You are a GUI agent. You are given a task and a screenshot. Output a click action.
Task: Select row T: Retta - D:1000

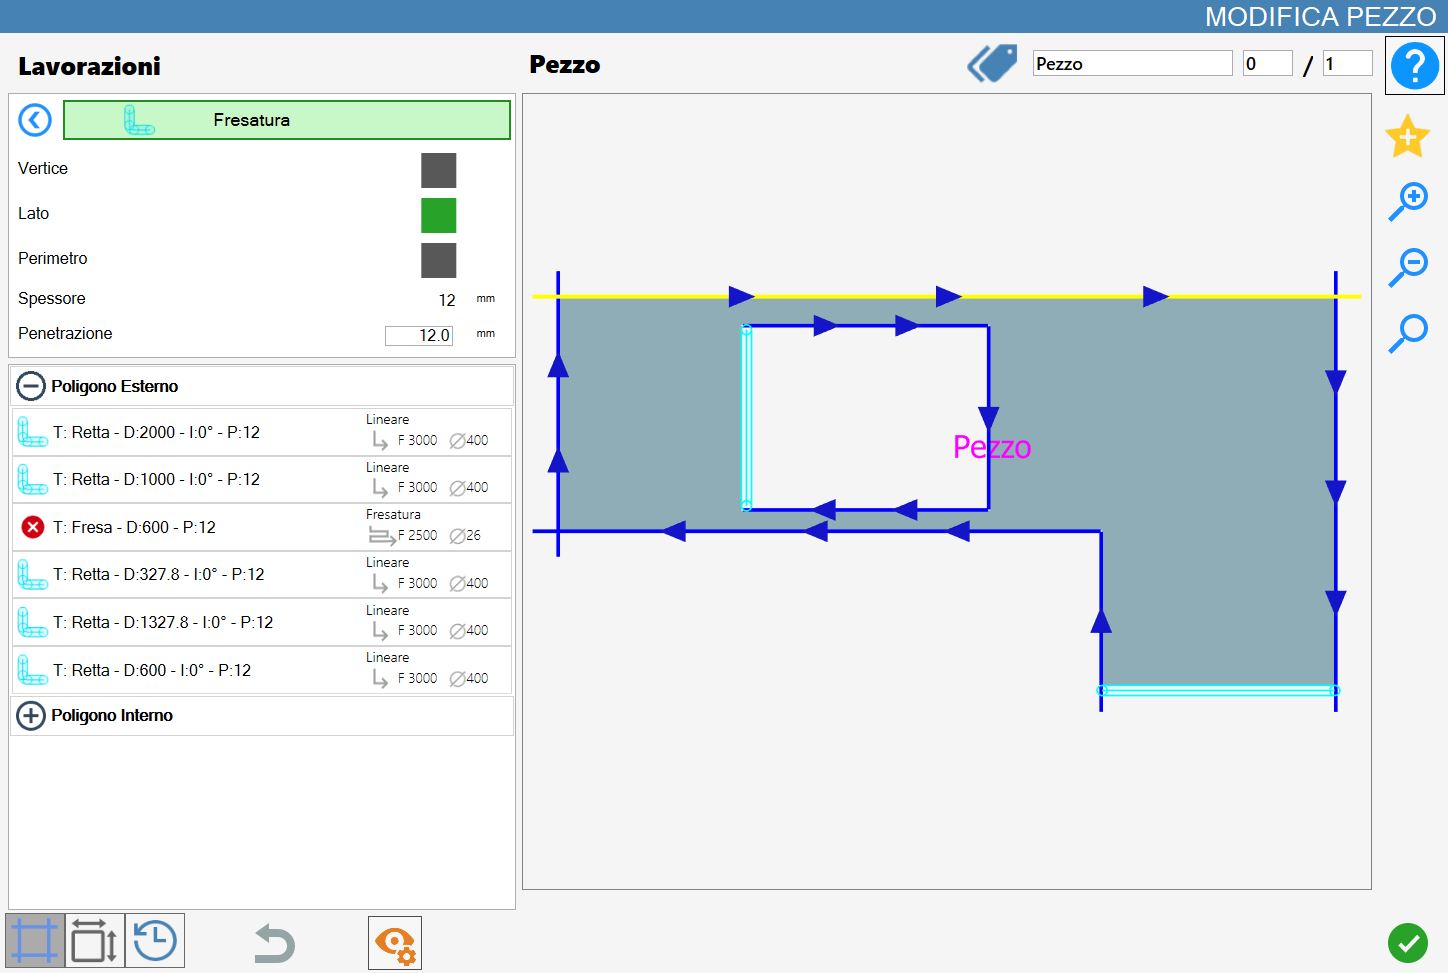coord(262,480)
